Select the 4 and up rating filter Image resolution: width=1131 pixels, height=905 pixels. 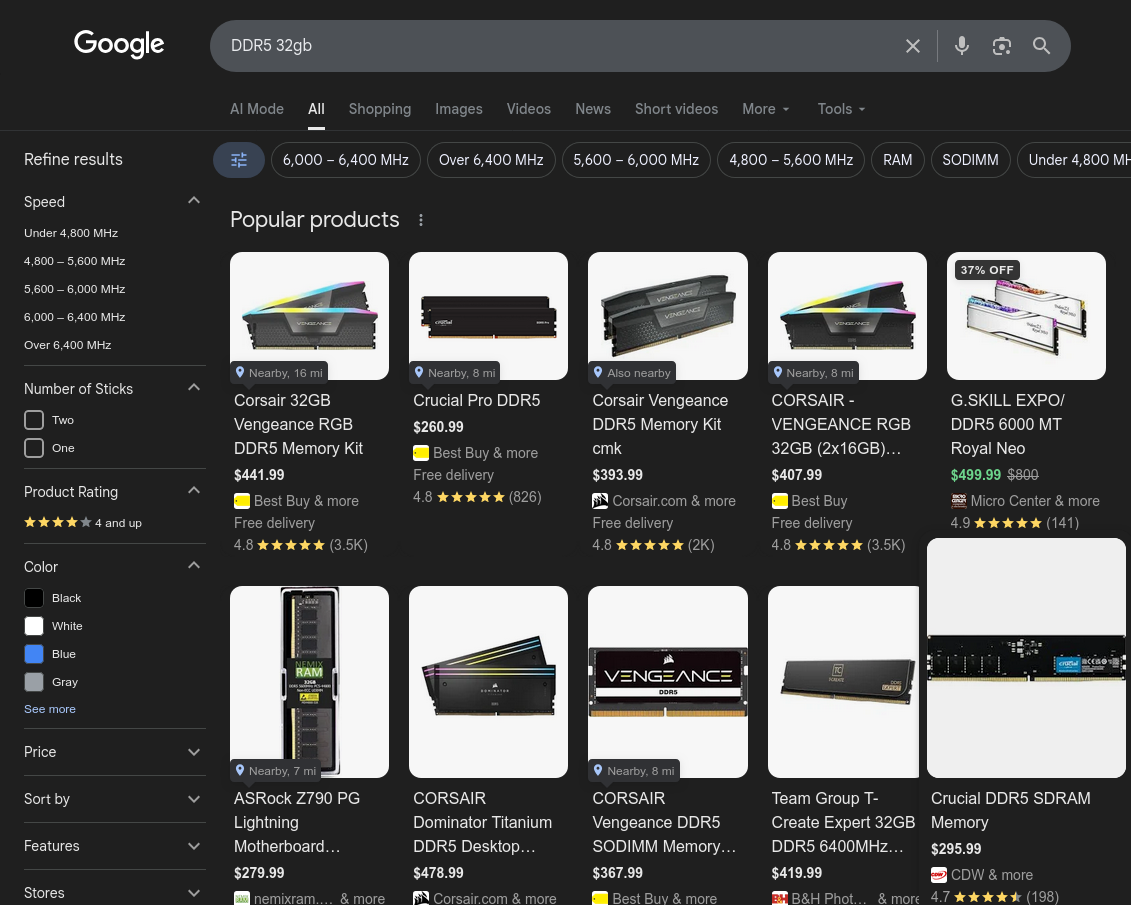point(83,523)
